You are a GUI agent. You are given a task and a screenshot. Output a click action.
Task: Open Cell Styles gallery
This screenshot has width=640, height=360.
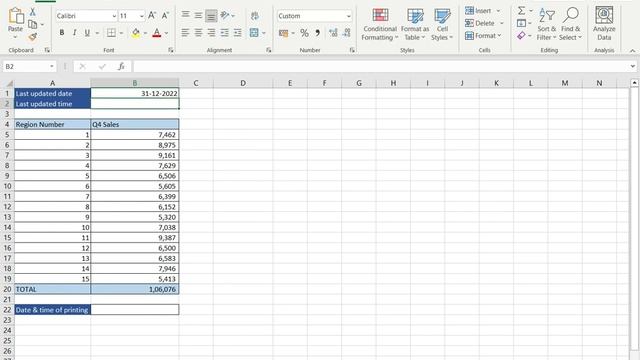pyautogui.click(x=442, y=24)
